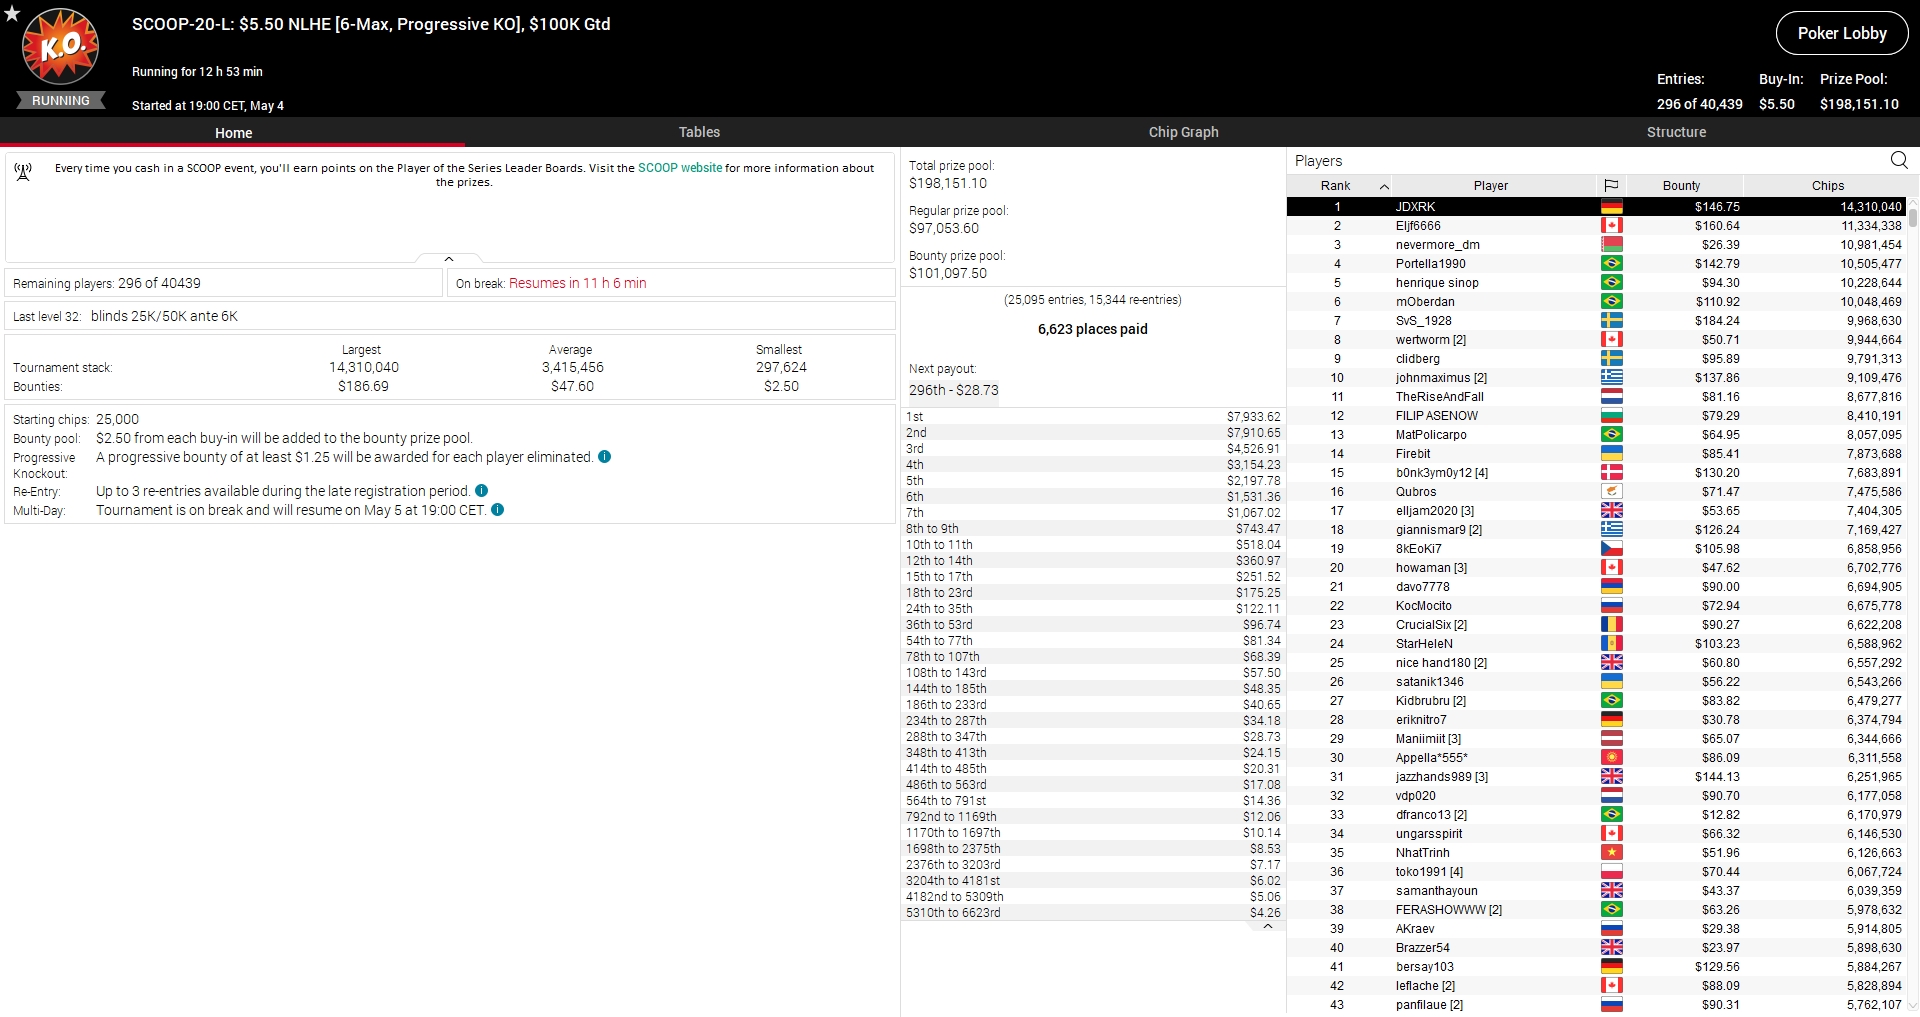Click b0nk3ym0y12's Denmark flag icon
This screenshot has width=1920, height=1017.
(1611, 473)
